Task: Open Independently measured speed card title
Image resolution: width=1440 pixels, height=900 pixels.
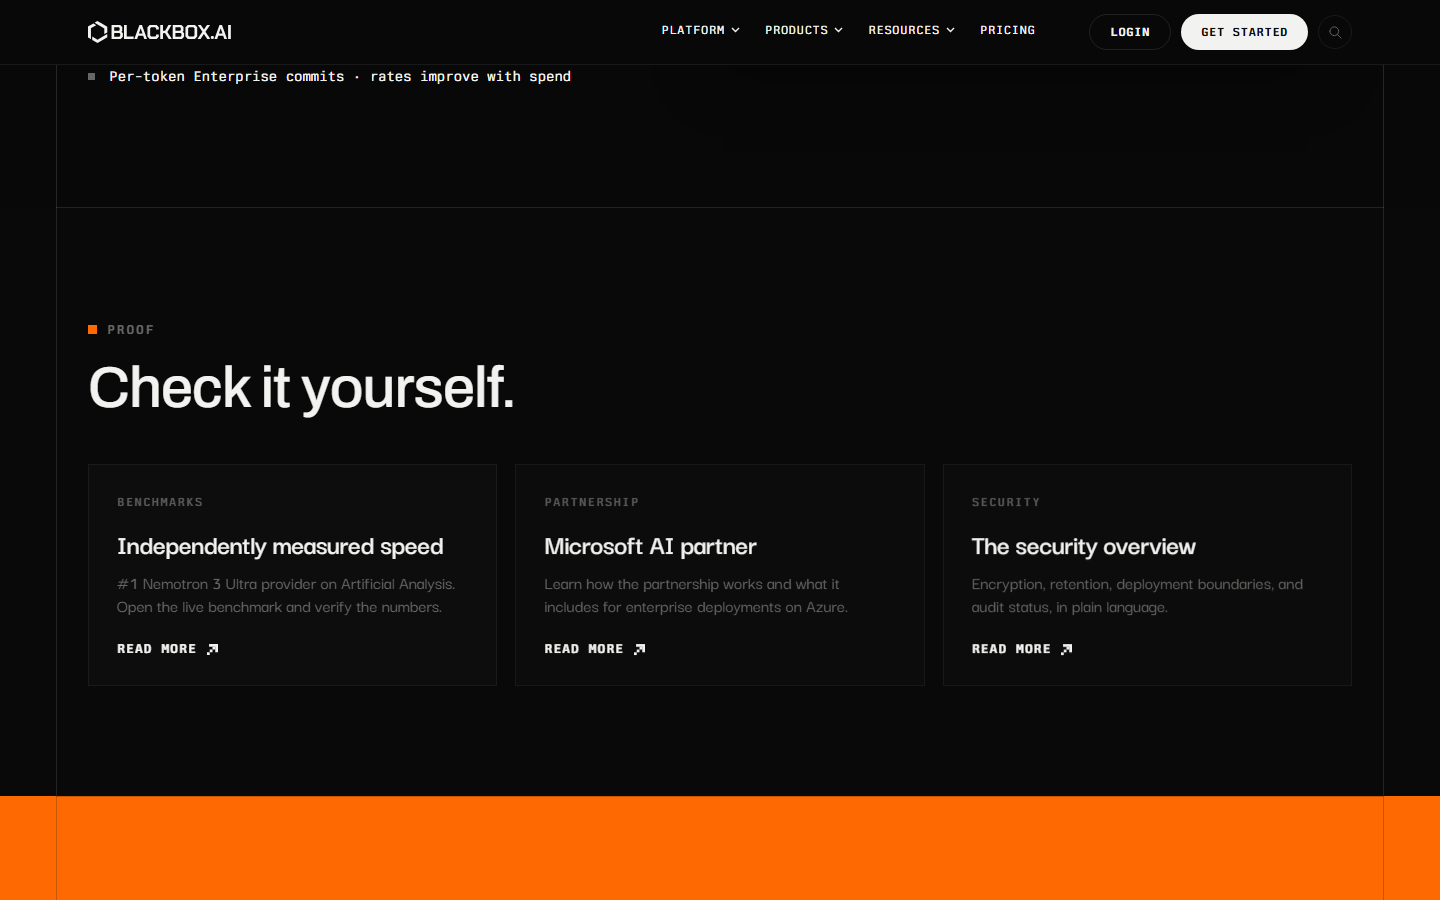Action: pos(280,547)
